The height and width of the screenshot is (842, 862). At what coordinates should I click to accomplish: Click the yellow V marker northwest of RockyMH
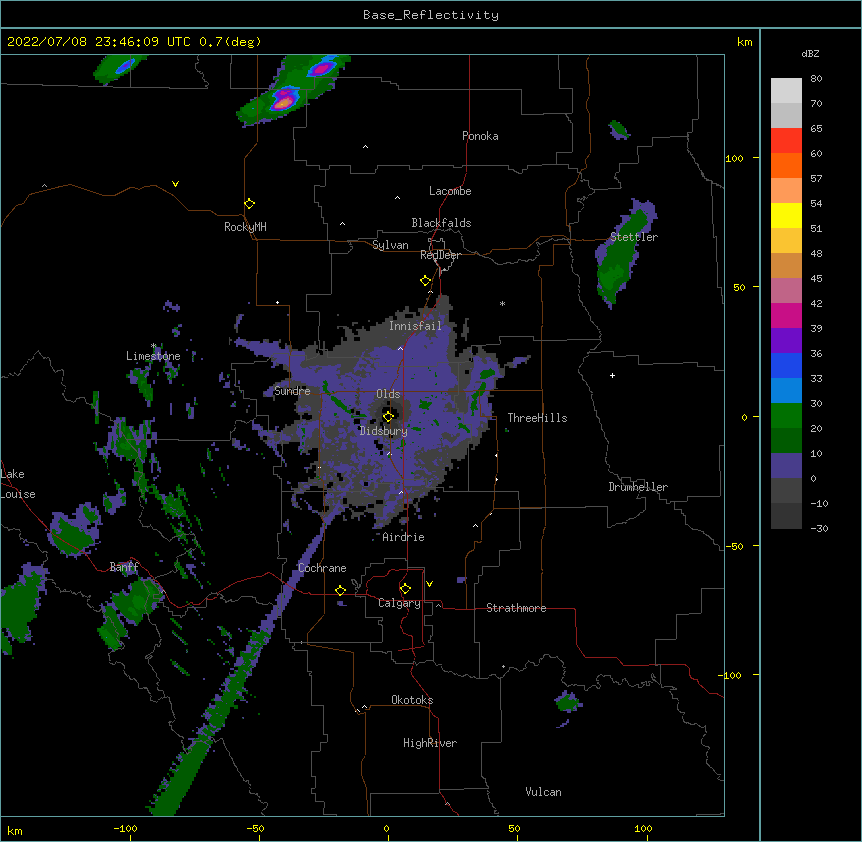[175, 184]
